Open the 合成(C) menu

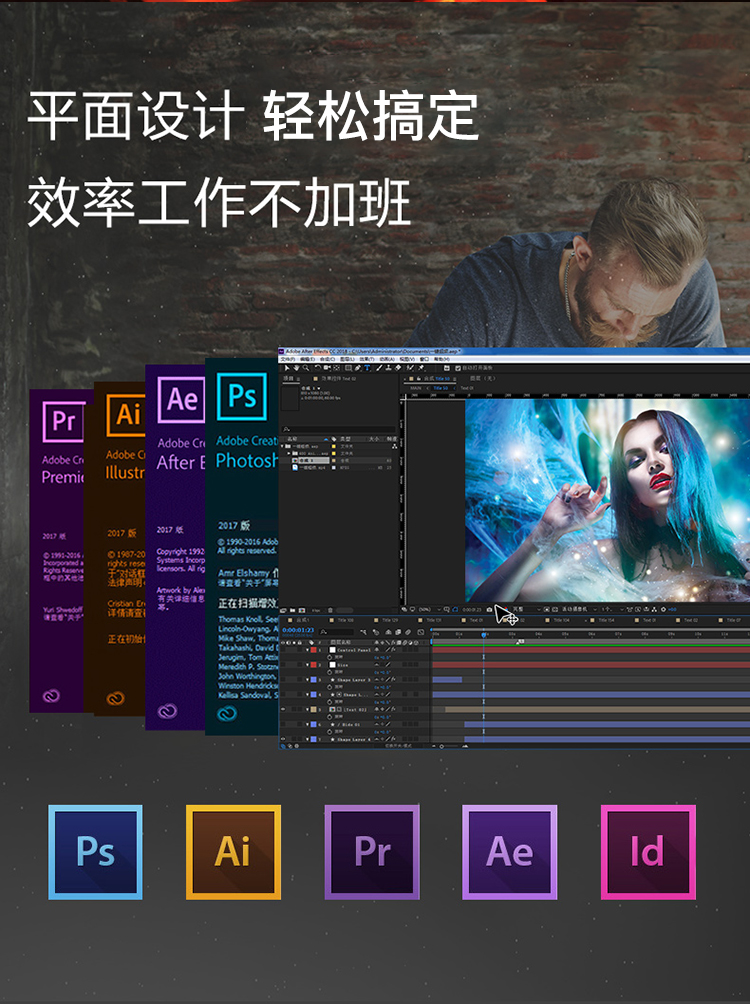click(327, 359)
